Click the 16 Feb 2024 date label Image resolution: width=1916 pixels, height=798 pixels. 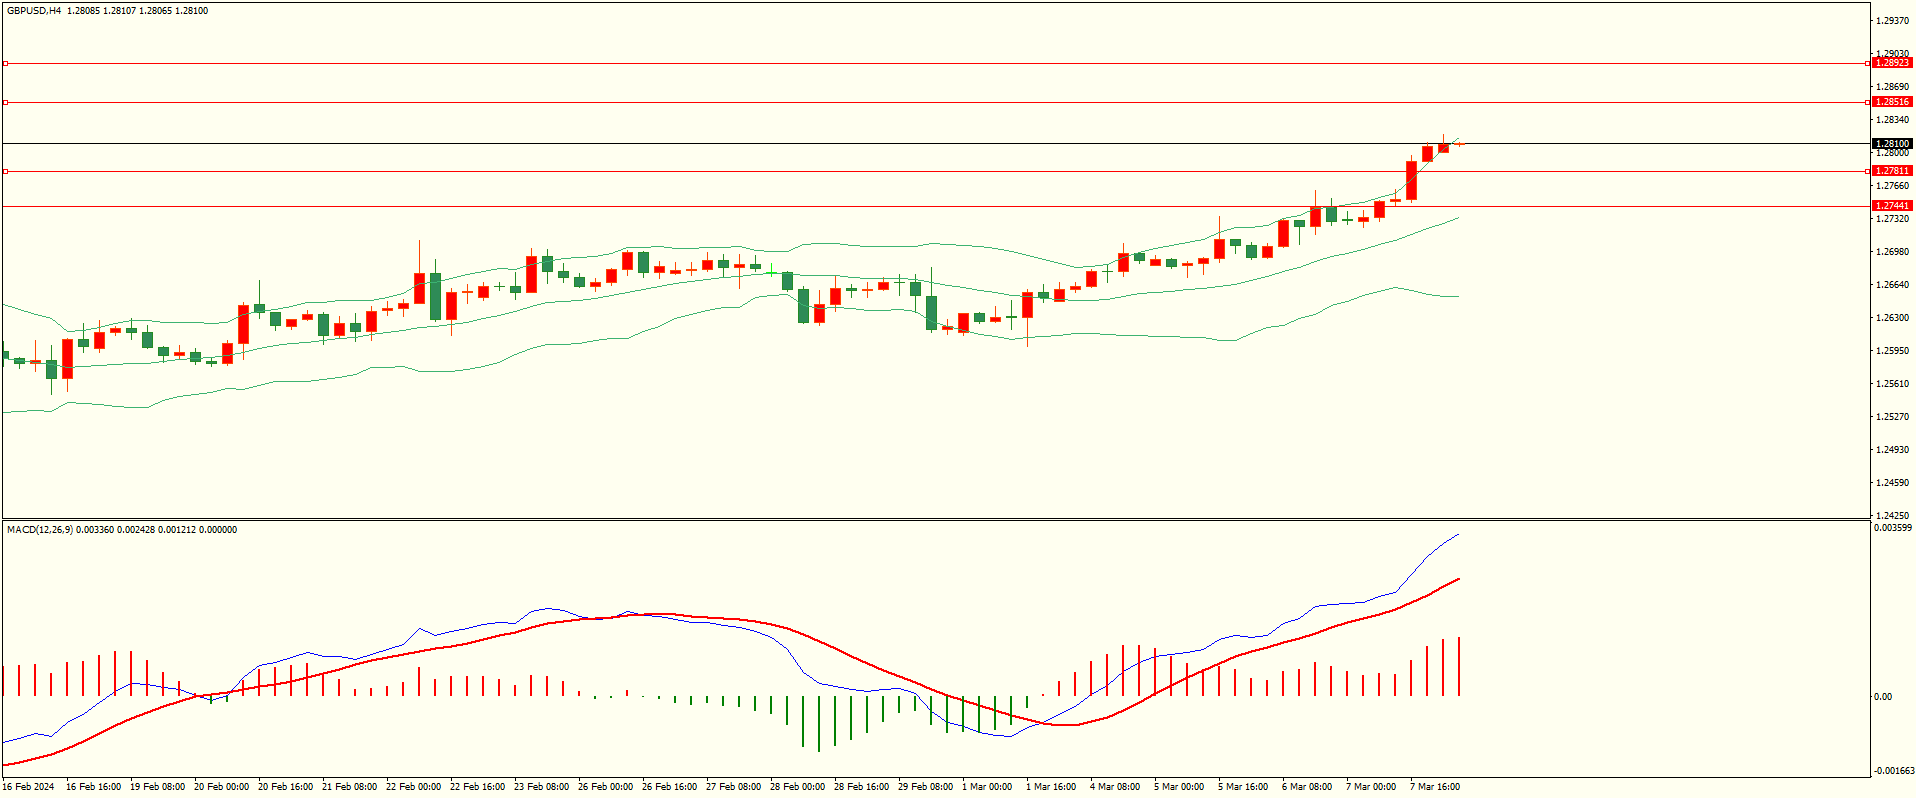click(x=28, y=787)
